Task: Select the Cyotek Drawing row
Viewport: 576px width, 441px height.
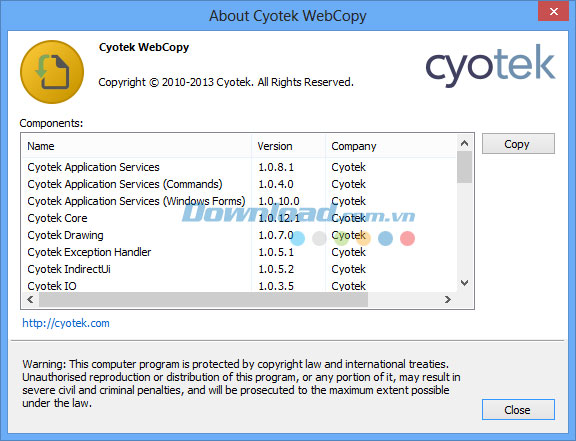Action: pyautogui.click(x=240, y=235)
